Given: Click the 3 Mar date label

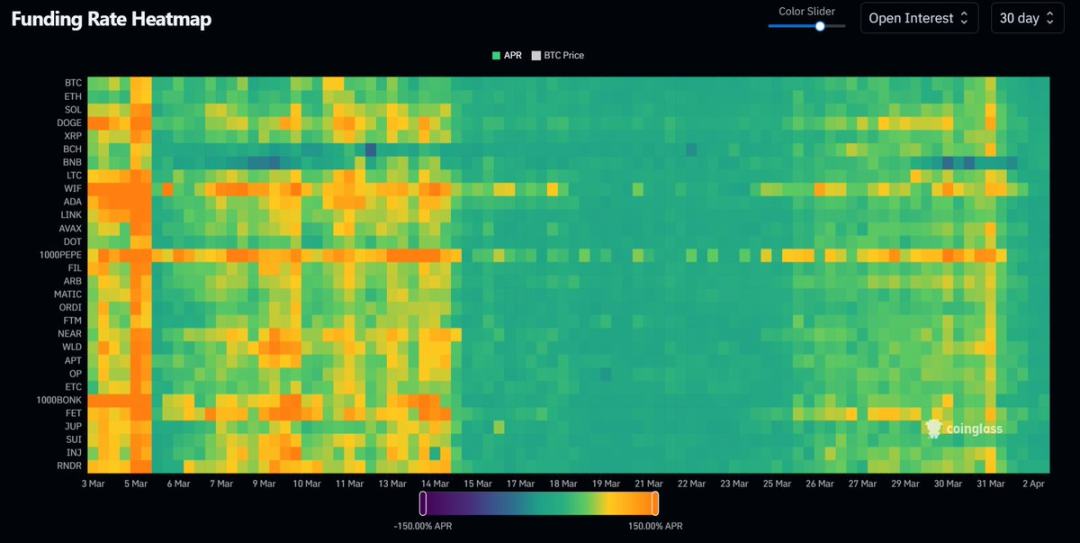Looking at the screenshot, I should click(x=93, y=484).
